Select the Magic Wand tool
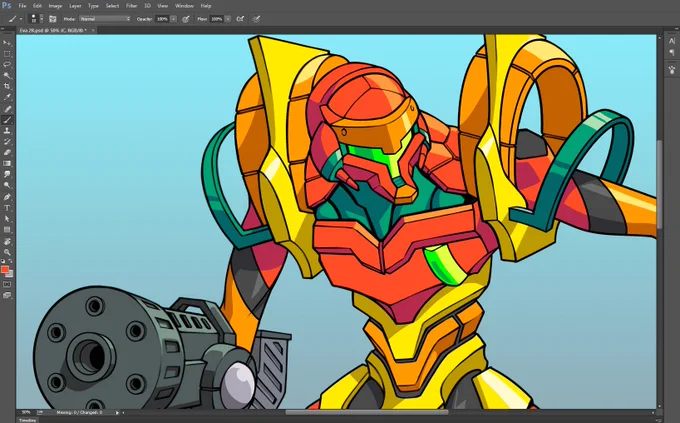 (7, 75)
